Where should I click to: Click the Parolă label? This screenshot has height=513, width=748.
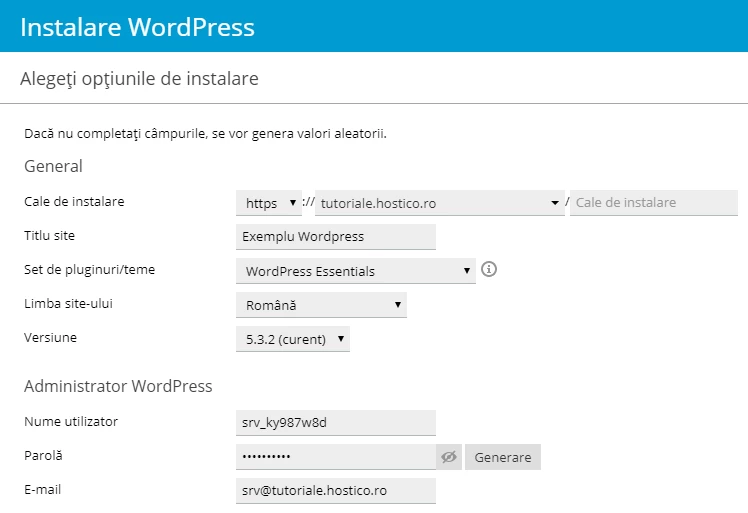click(x=43, y=455)
